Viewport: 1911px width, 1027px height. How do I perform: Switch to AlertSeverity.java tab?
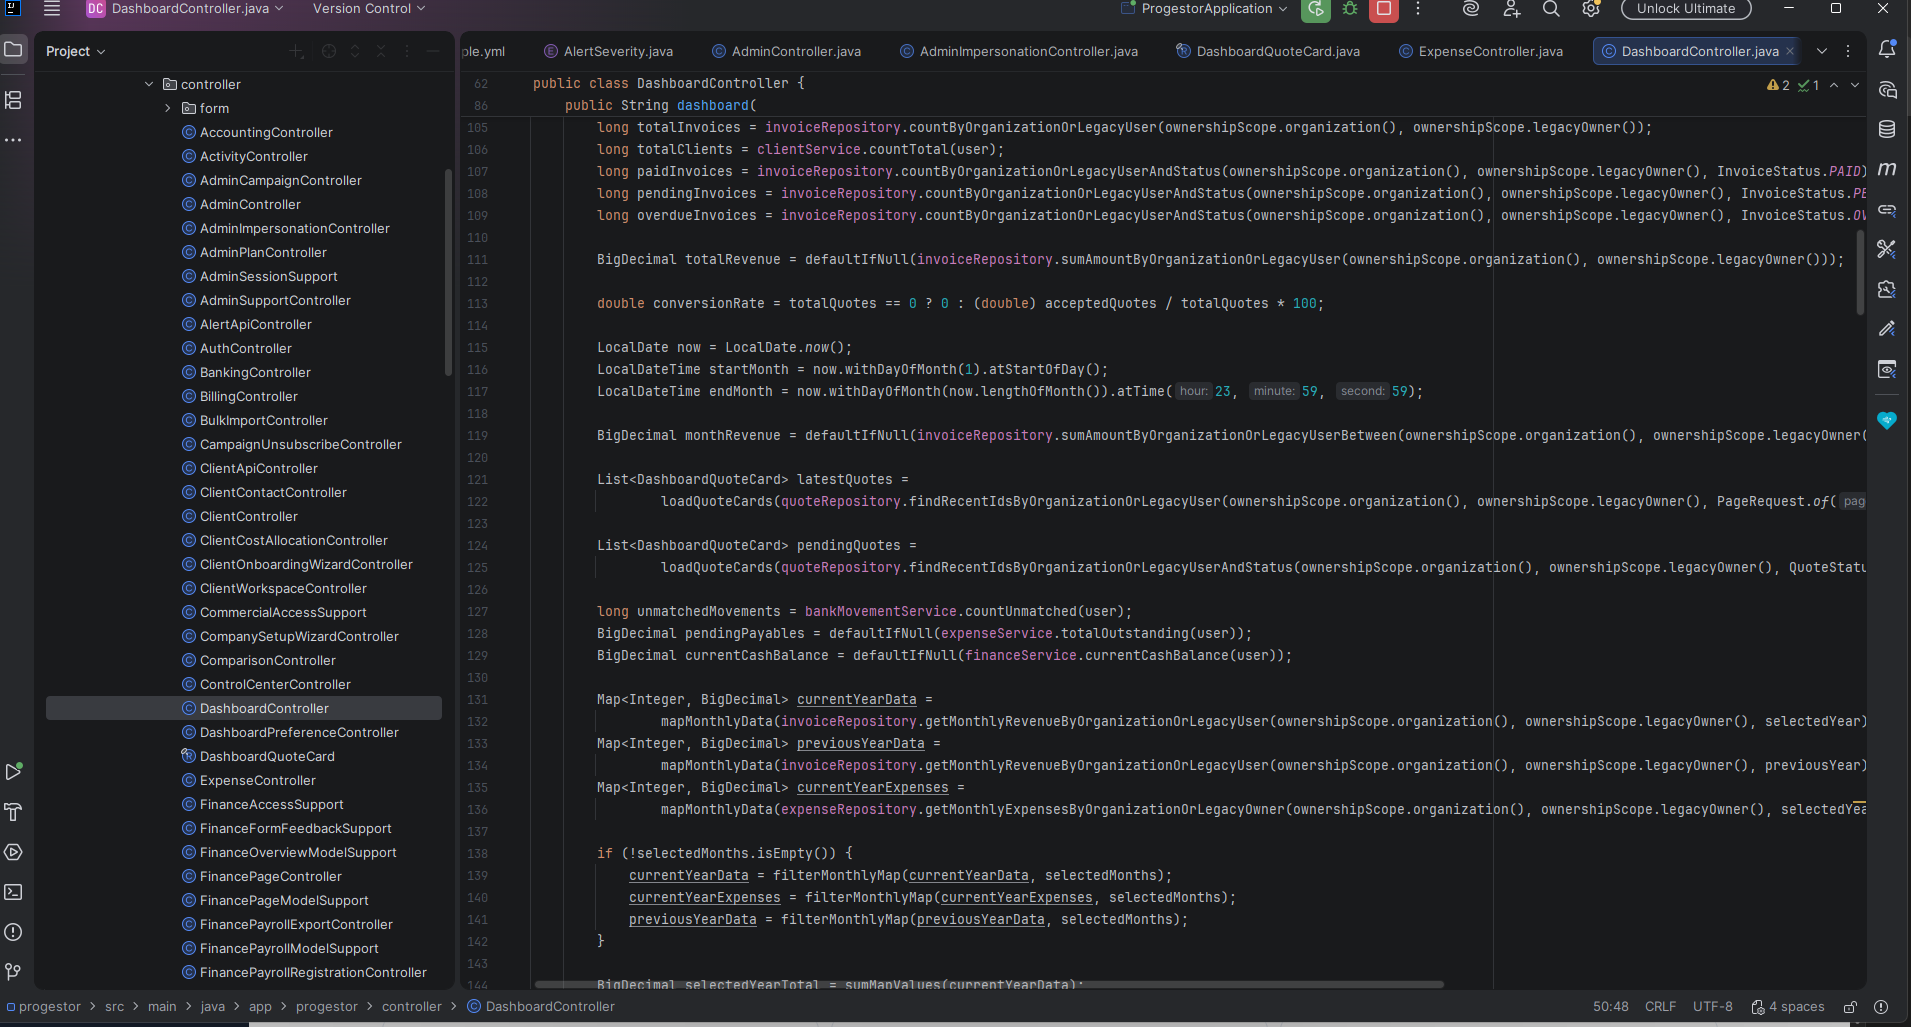pos(608,51)
